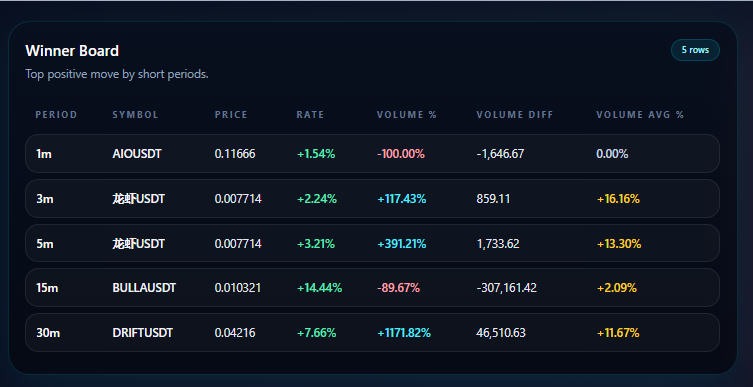Image resolution: width=753 pixels, height=387 pixels.
Task: Click volume diff 859.11
Action: click(x=493, y=199)
